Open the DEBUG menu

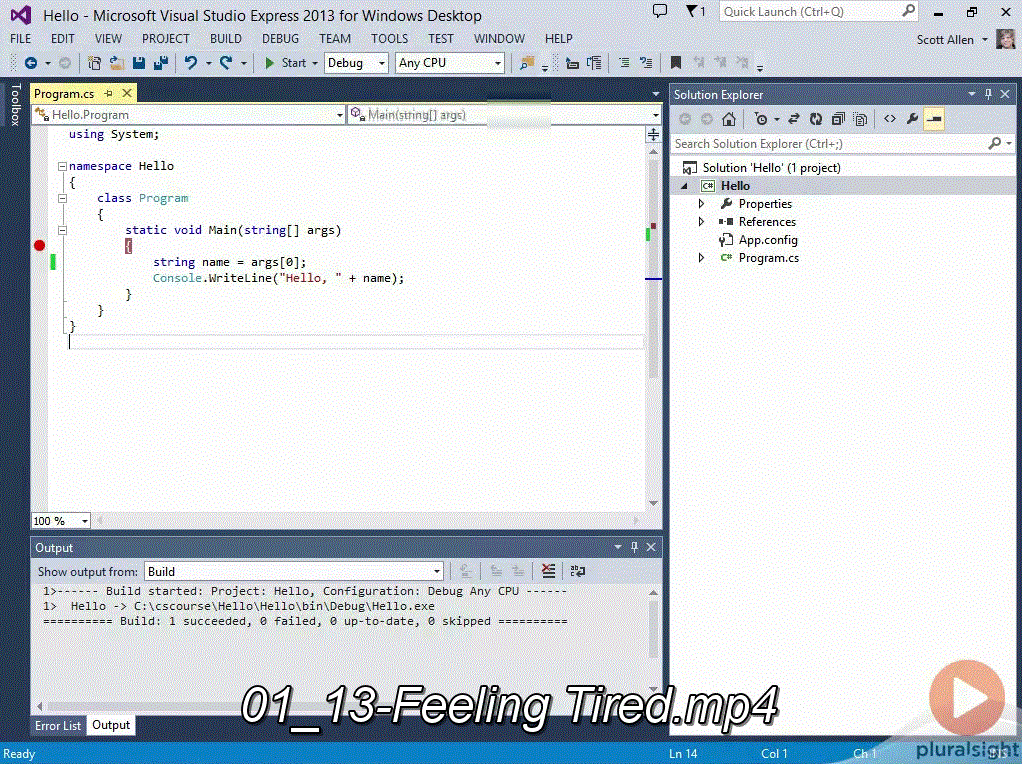tap(280, 39)
